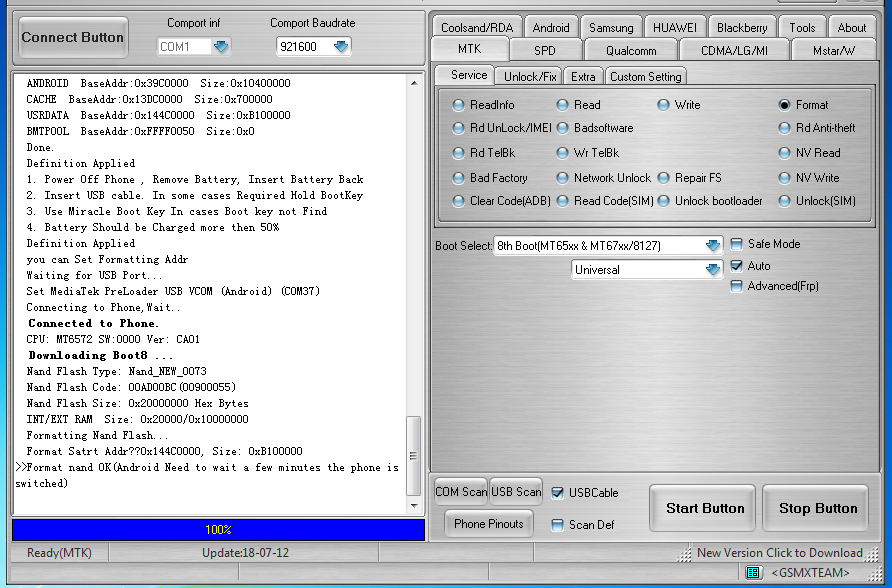
Task: Click New Version Click to Download
Action: click(779, 553)
